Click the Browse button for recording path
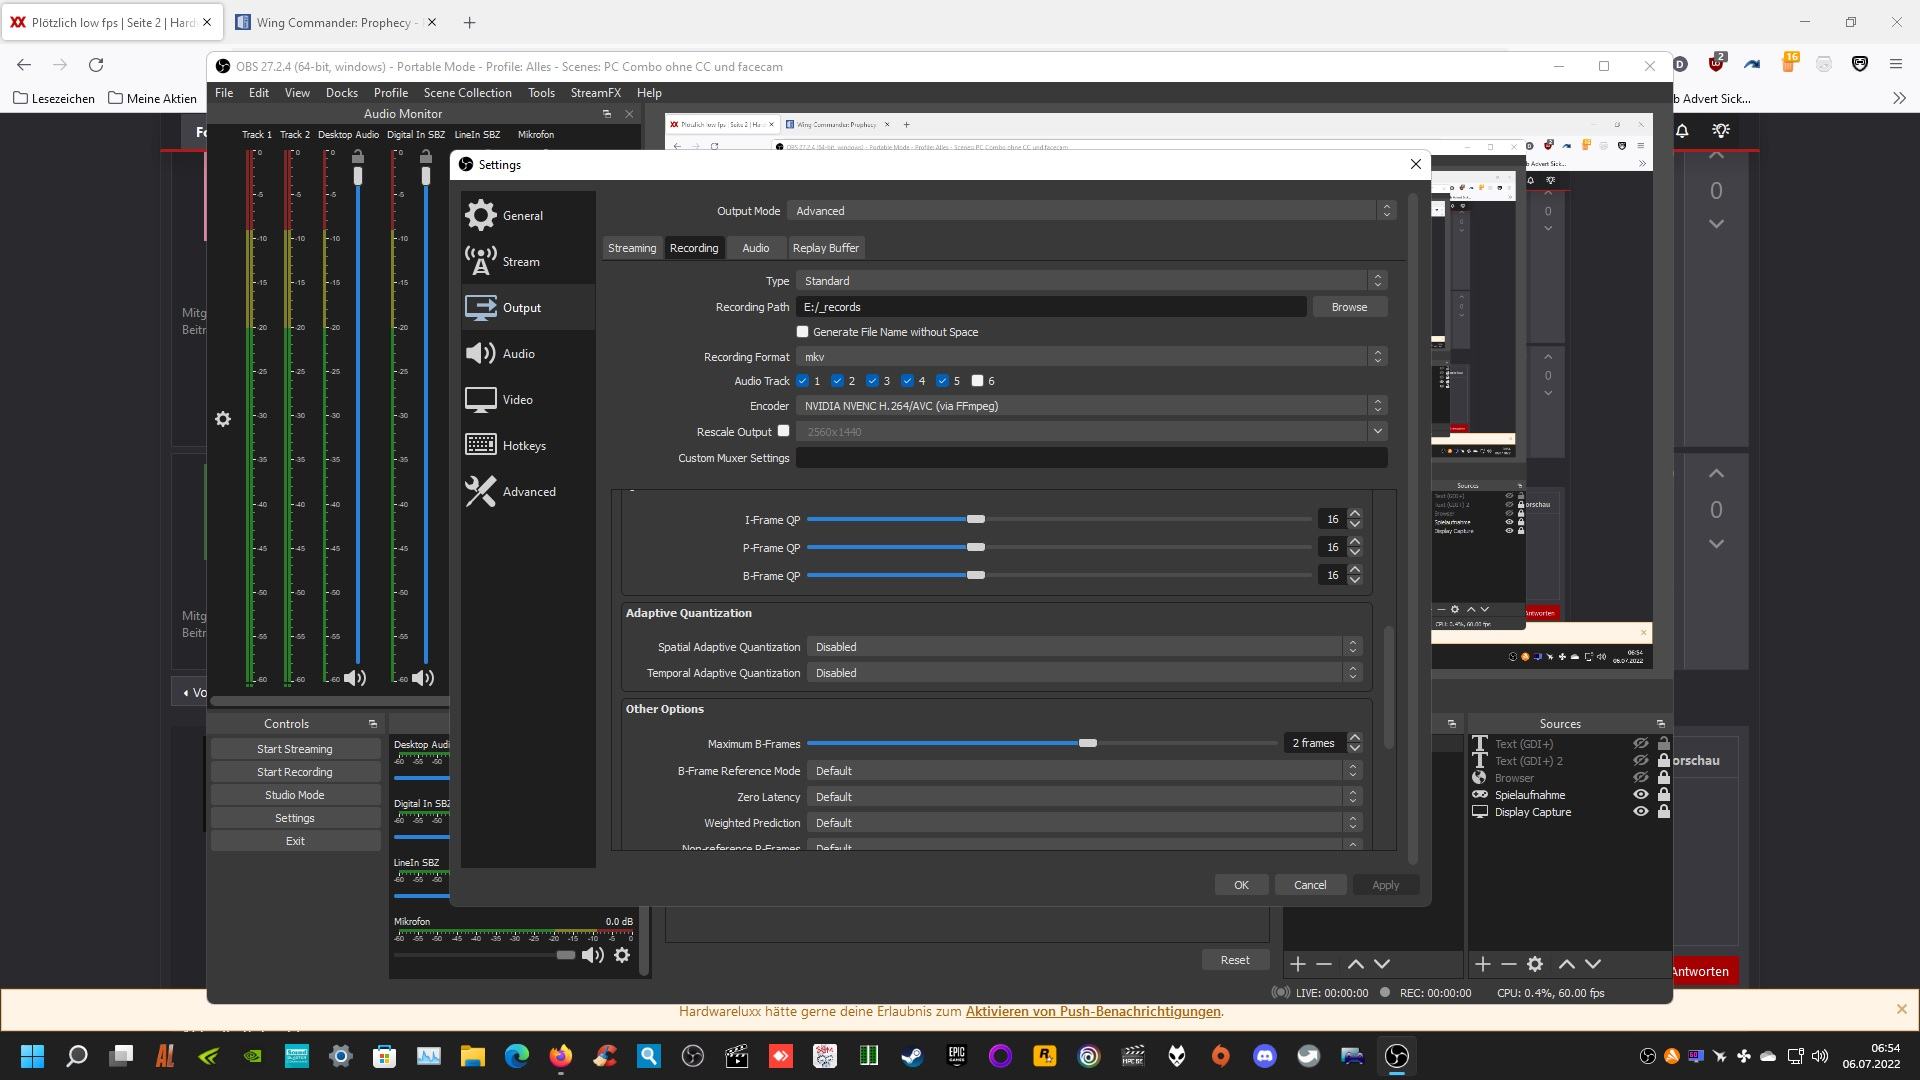The height and width of the screenshot is (1080, 1920). 1349,307
